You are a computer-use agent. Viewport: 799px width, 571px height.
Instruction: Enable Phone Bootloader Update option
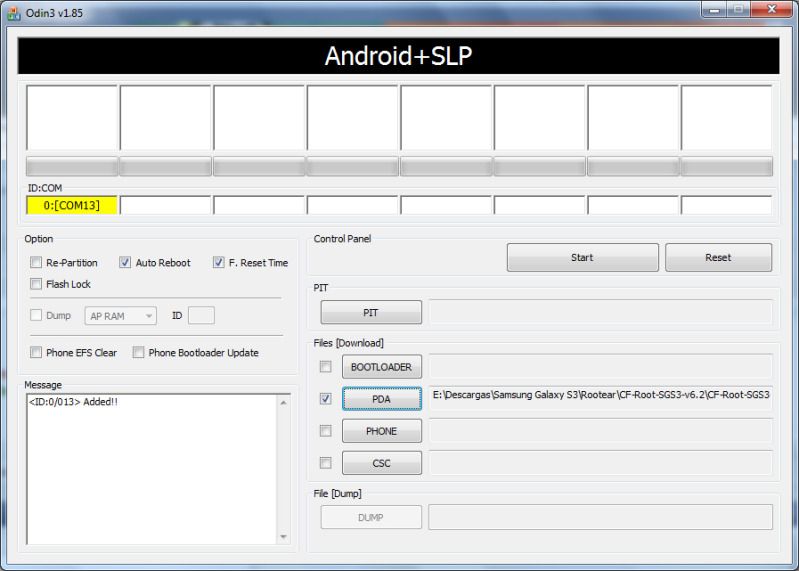[x=139, y=352]
